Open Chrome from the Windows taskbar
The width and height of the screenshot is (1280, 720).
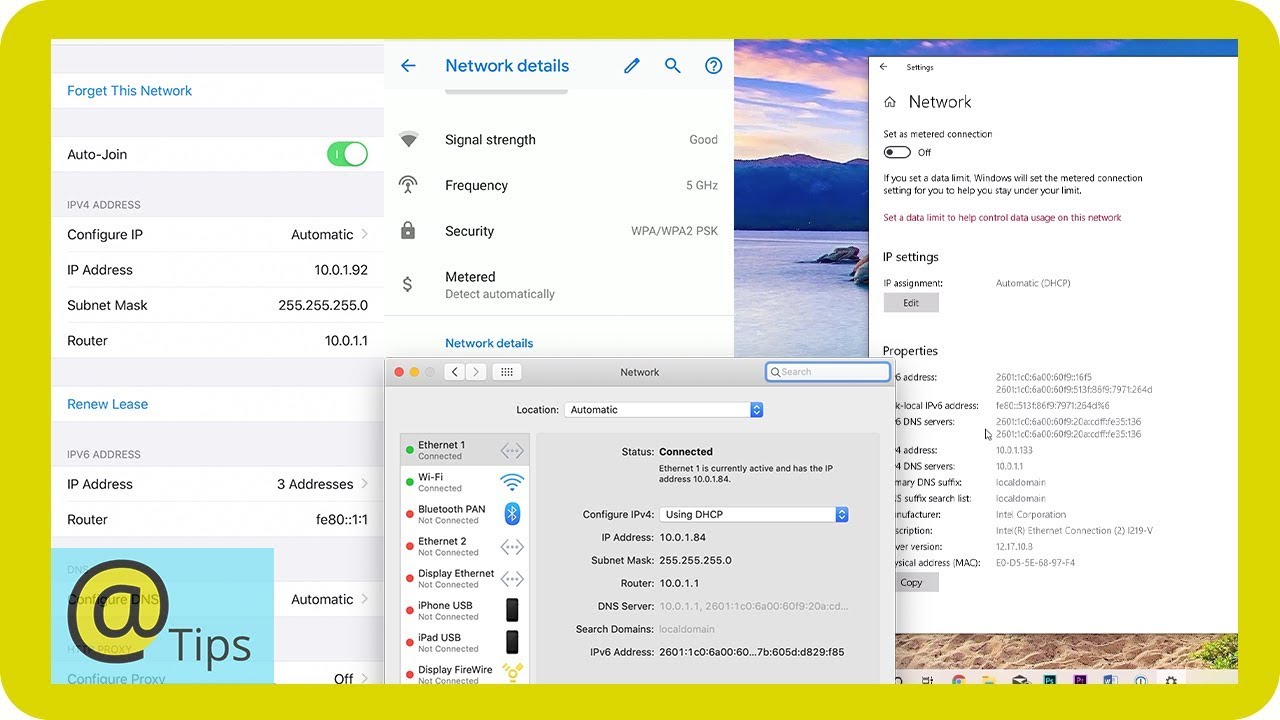(958, 680)
